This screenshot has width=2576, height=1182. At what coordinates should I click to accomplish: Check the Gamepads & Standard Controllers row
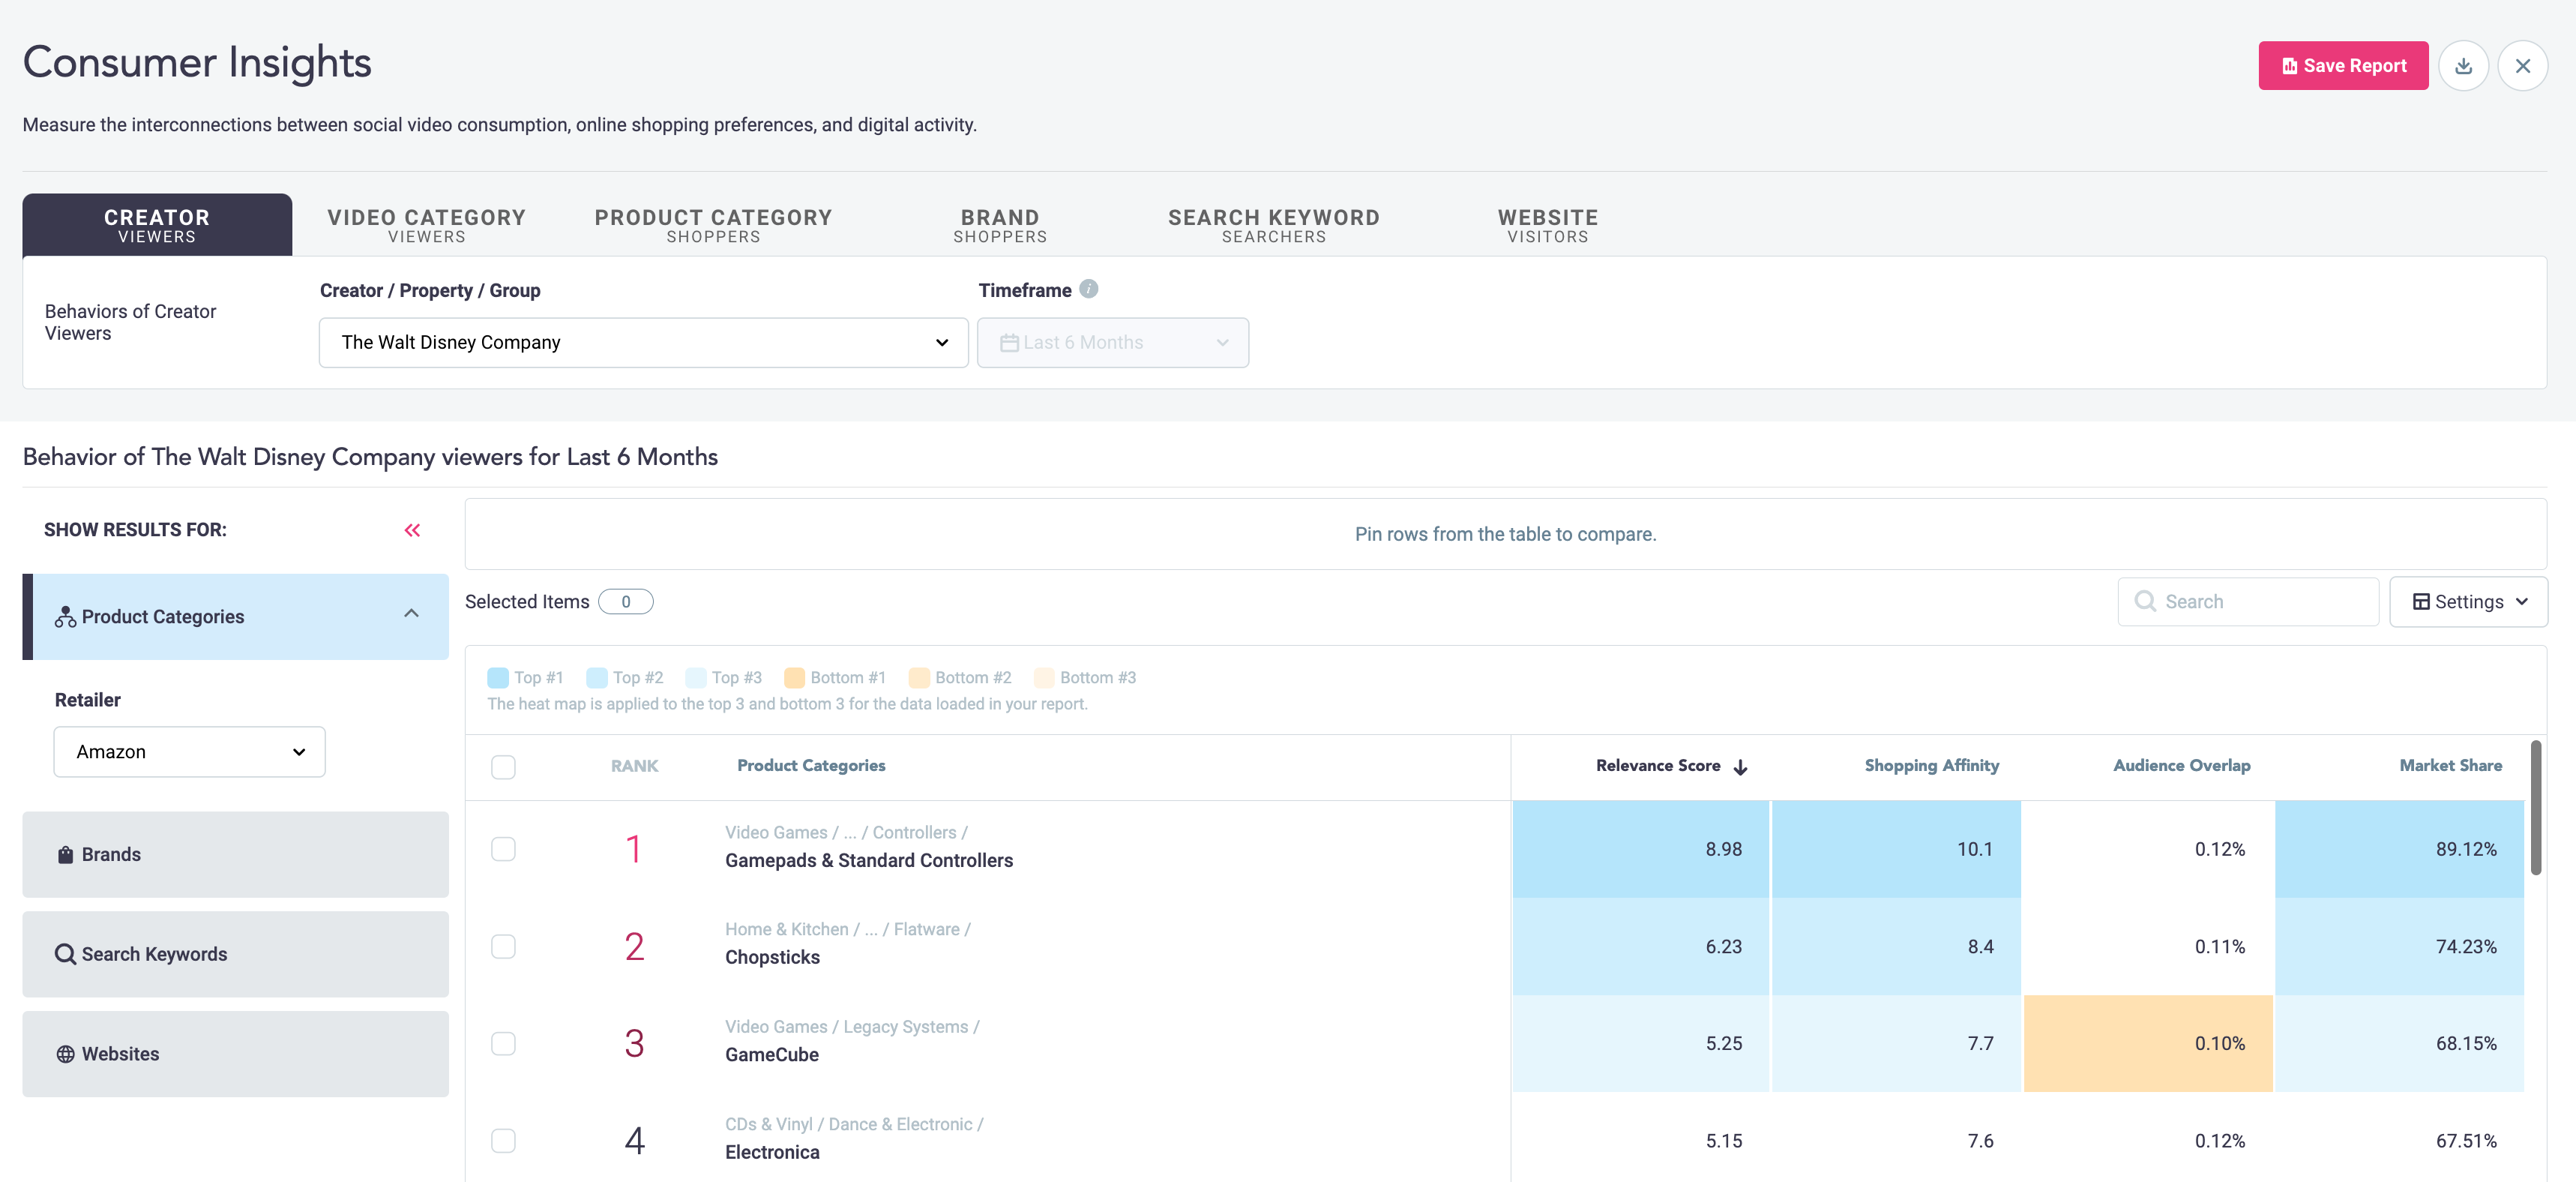coord(503,849)
